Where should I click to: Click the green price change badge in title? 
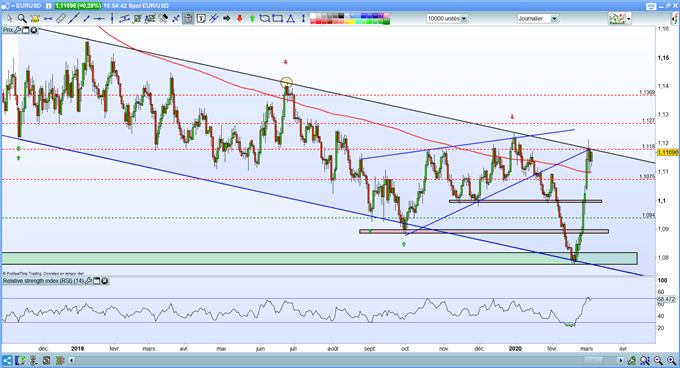78,6
